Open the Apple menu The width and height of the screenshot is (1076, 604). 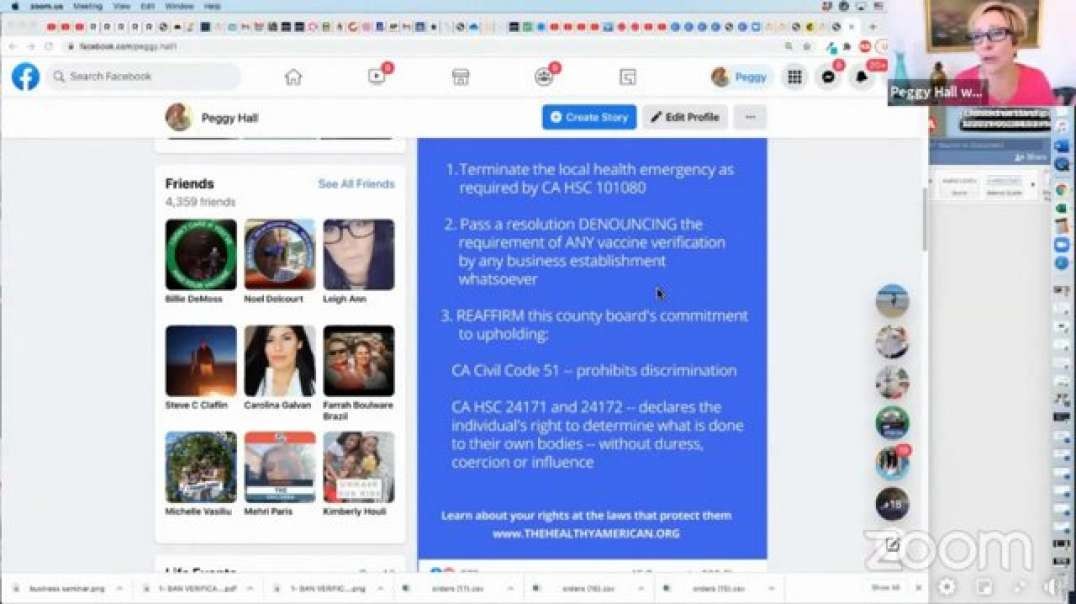pos(15,6)
